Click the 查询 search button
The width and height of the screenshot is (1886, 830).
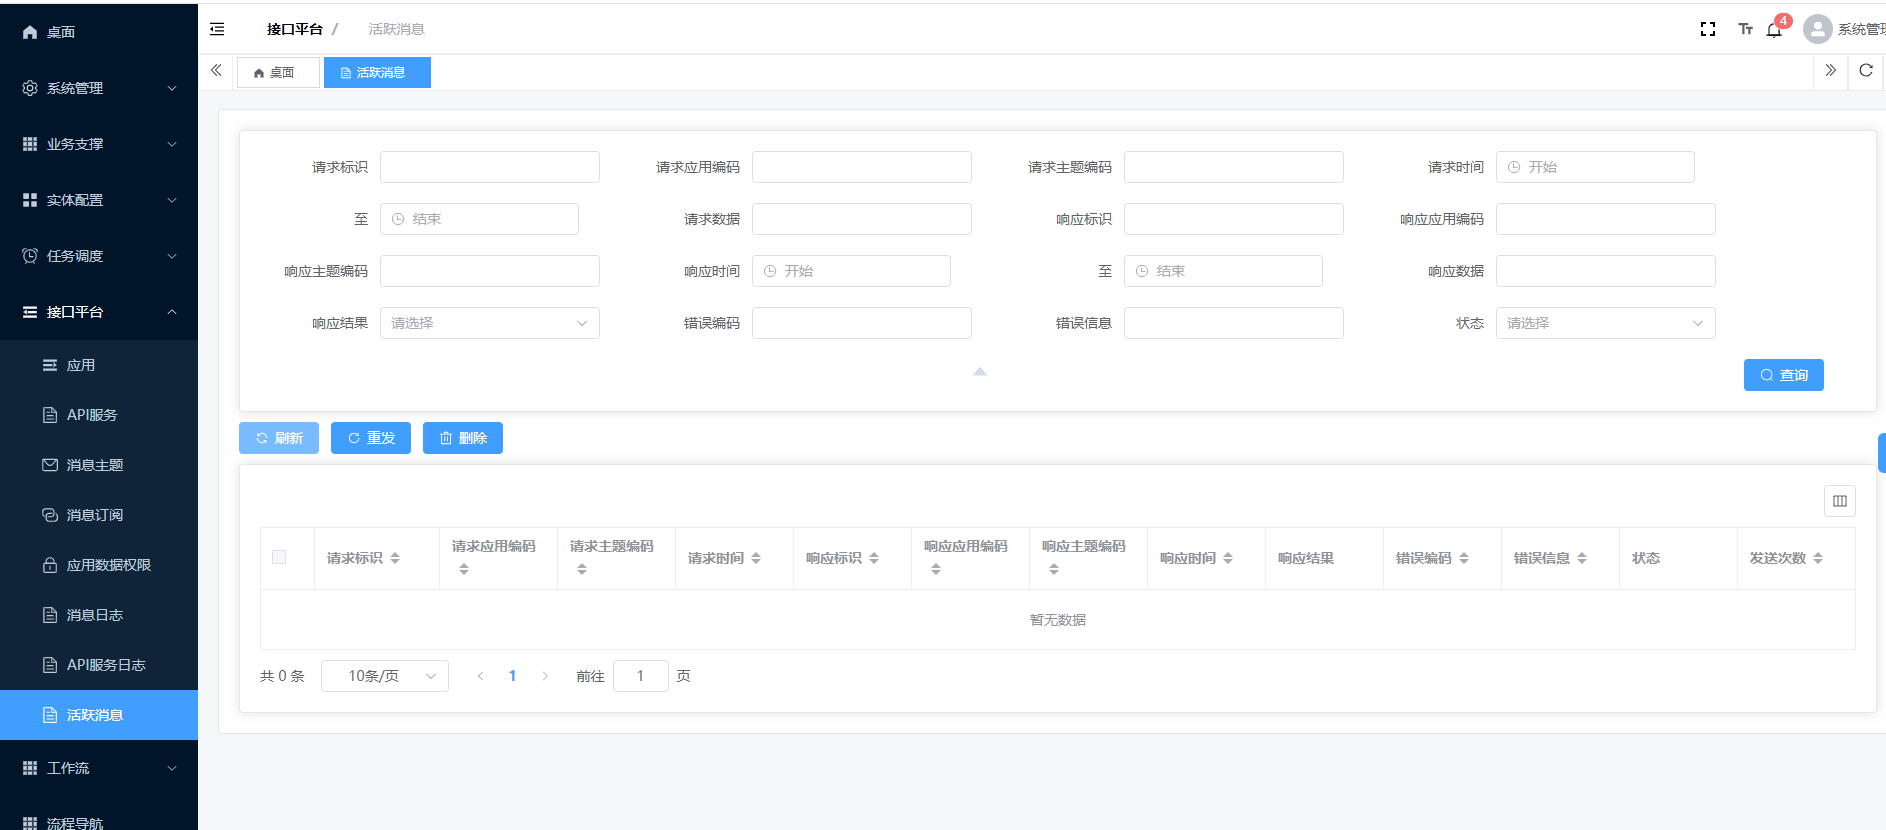(x=1784, y=375)
